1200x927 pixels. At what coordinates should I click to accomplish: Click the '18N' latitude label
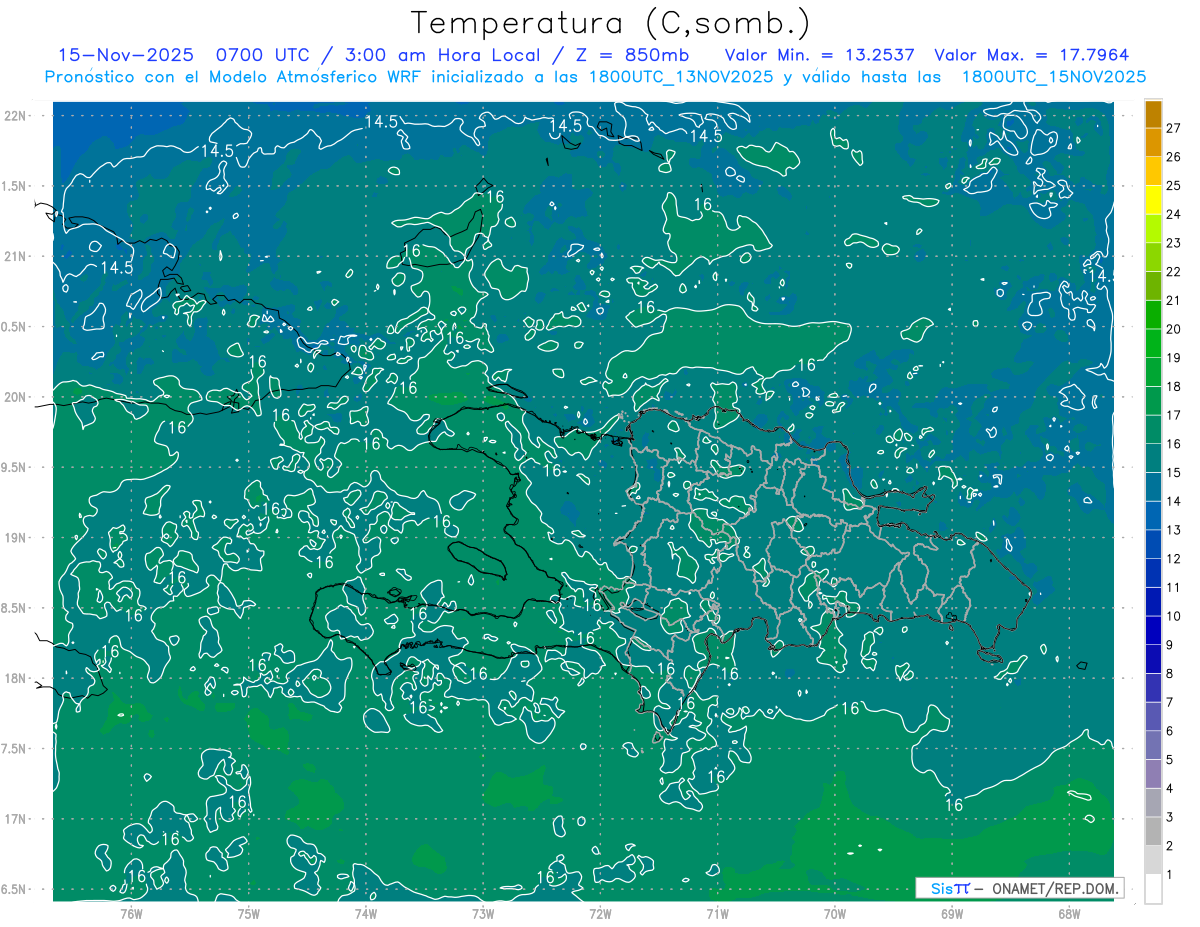click(16, 678)
